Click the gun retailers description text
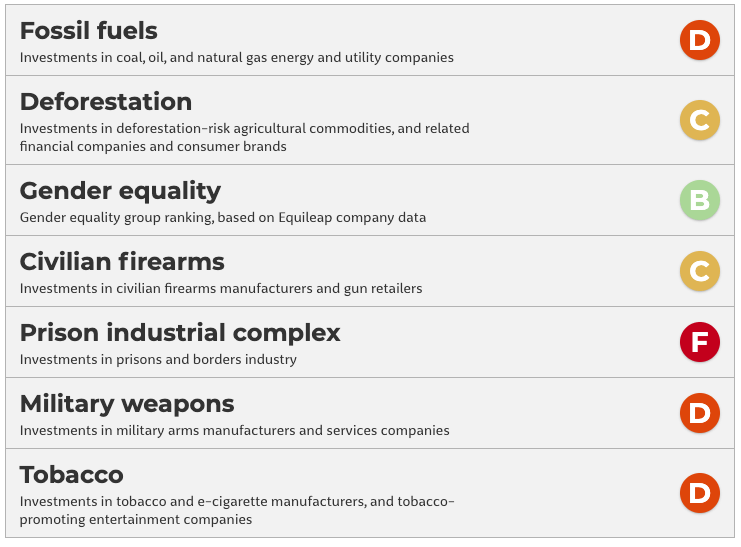Screen dimensions: 741x547 coord(221,289)
